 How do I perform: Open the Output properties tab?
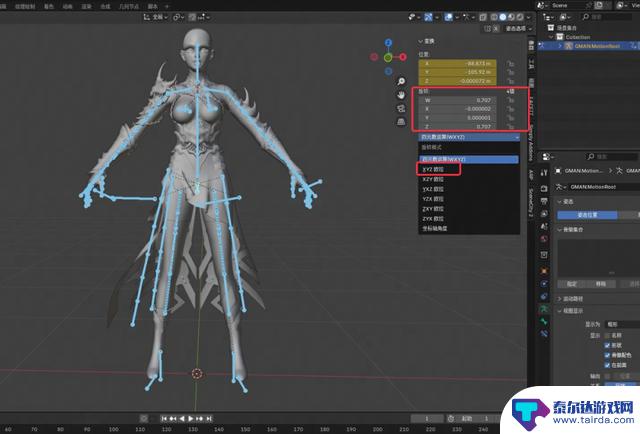tap(544, 201)
